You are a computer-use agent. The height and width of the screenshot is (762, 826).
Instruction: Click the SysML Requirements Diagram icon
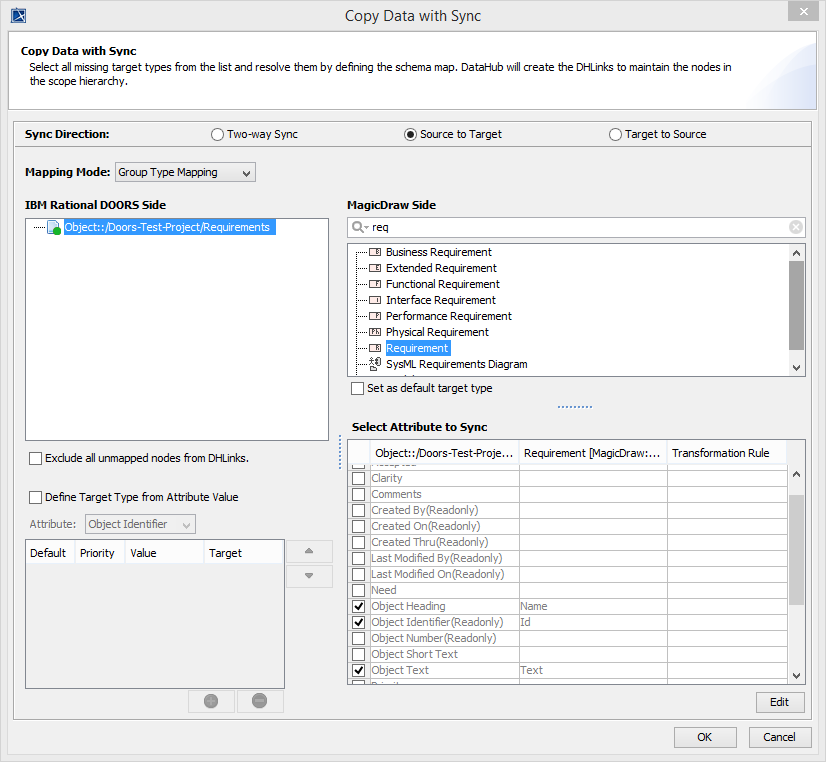tap(375, 365)
